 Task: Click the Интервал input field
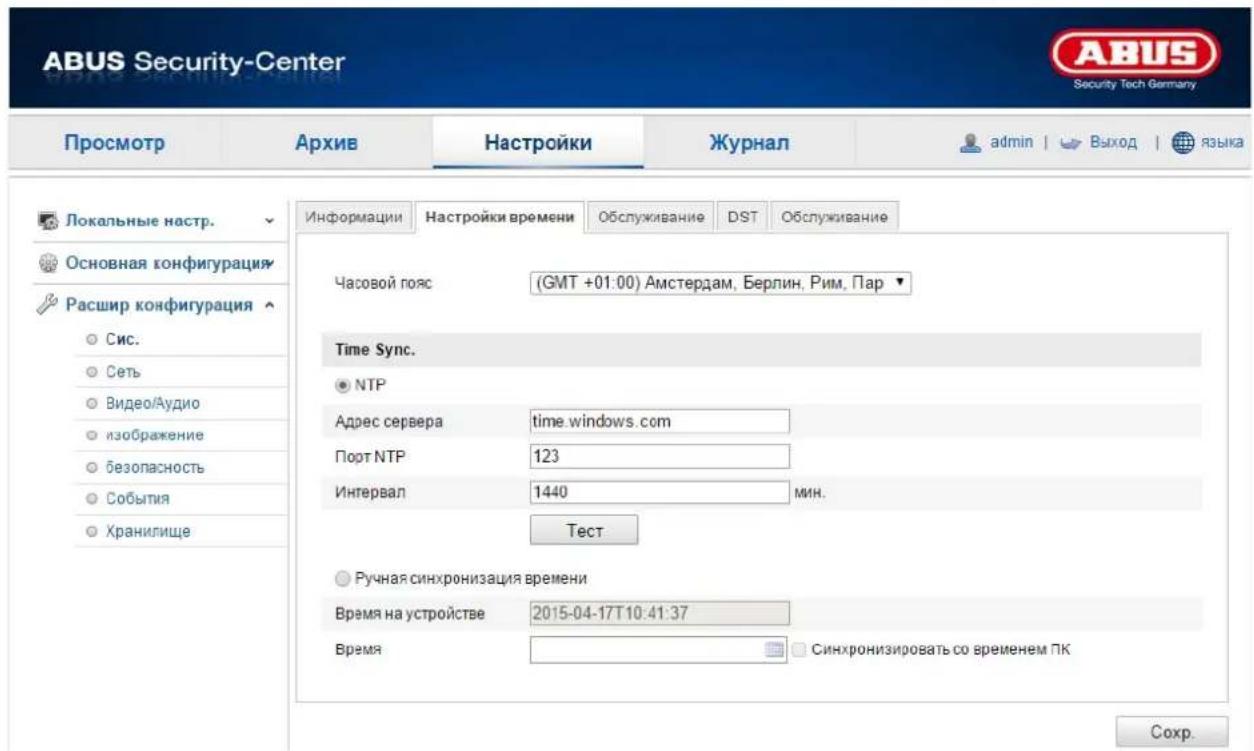coord(660,491)
